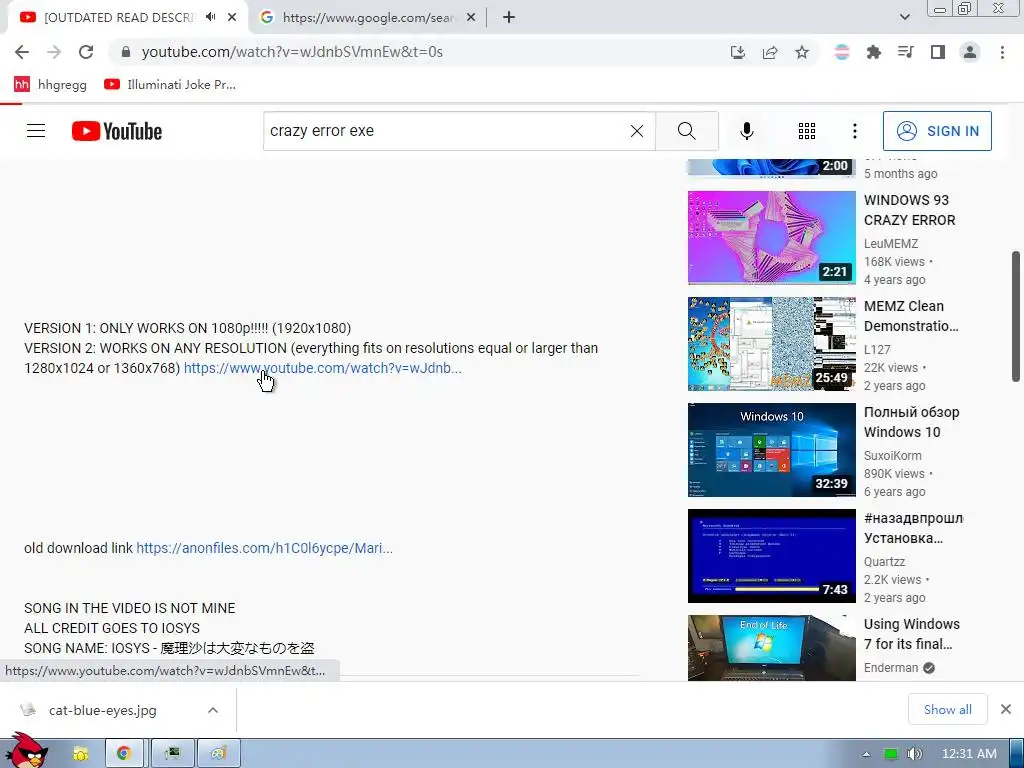
Task: Click Show all downloads
Action: 947,709
